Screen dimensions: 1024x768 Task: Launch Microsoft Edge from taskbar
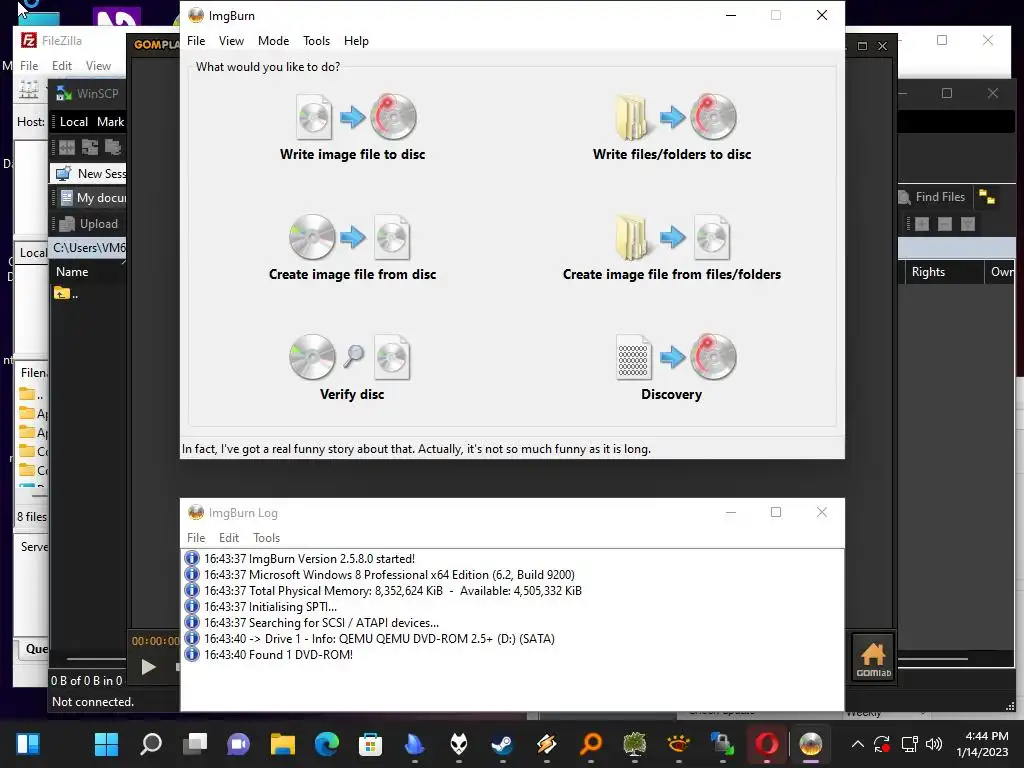coord(327,743)
